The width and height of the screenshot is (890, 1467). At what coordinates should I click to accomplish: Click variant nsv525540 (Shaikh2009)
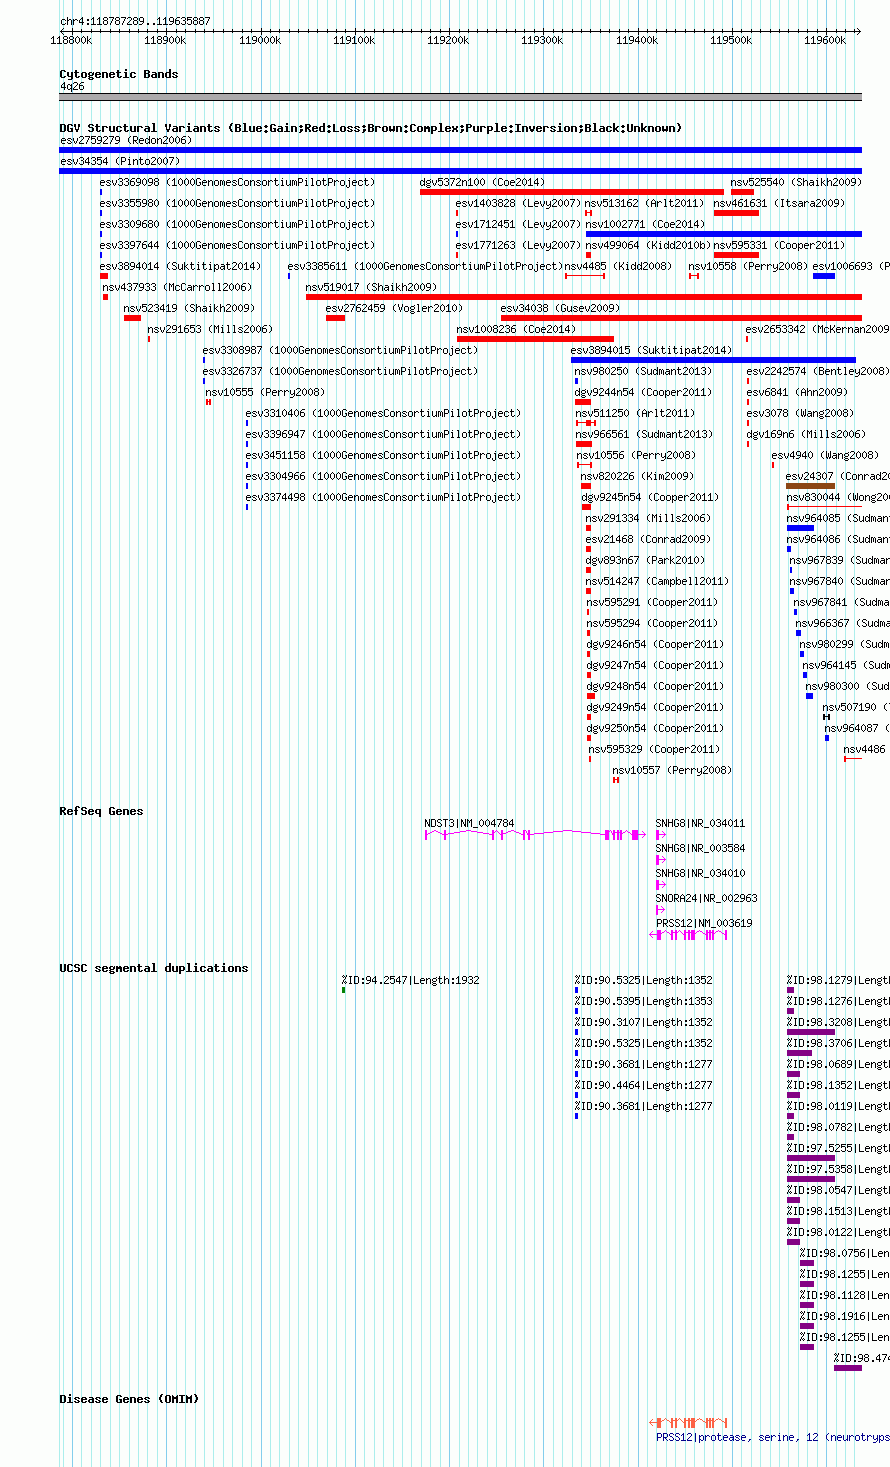pyautogui.click(x=795, y=182)
